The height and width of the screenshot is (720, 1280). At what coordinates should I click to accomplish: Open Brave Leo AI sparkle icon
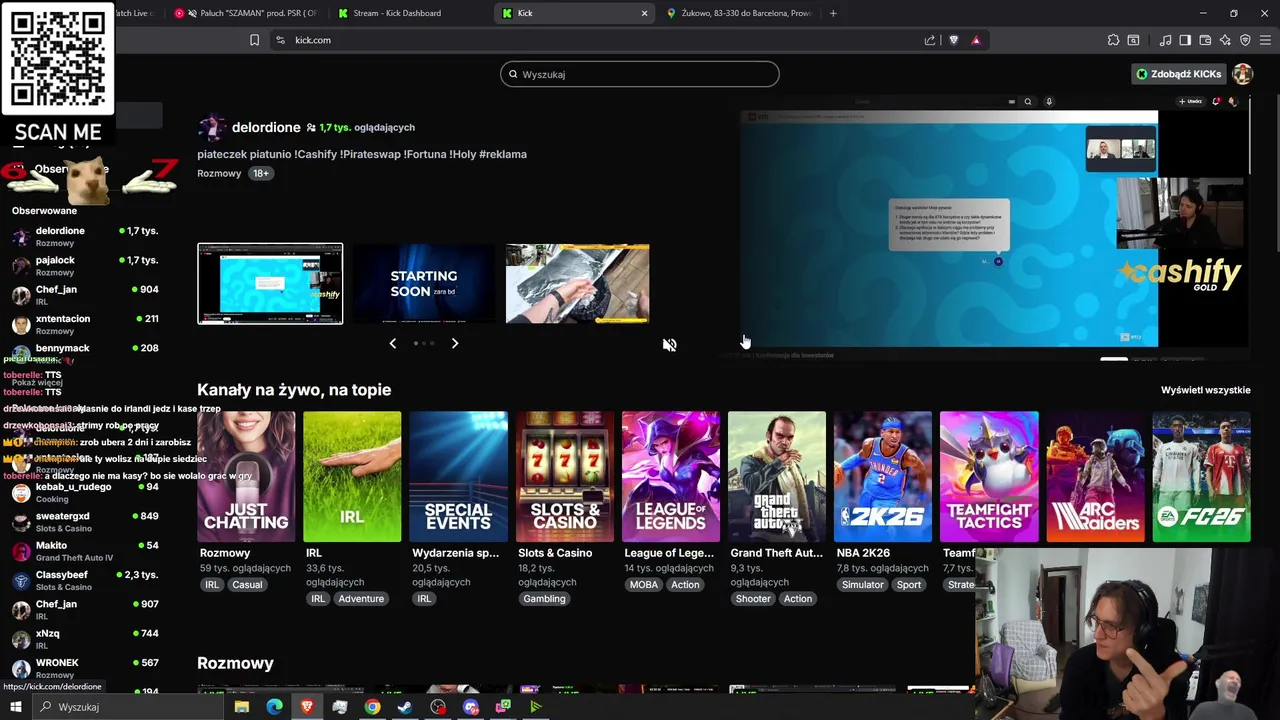(x=1225, y=40)
